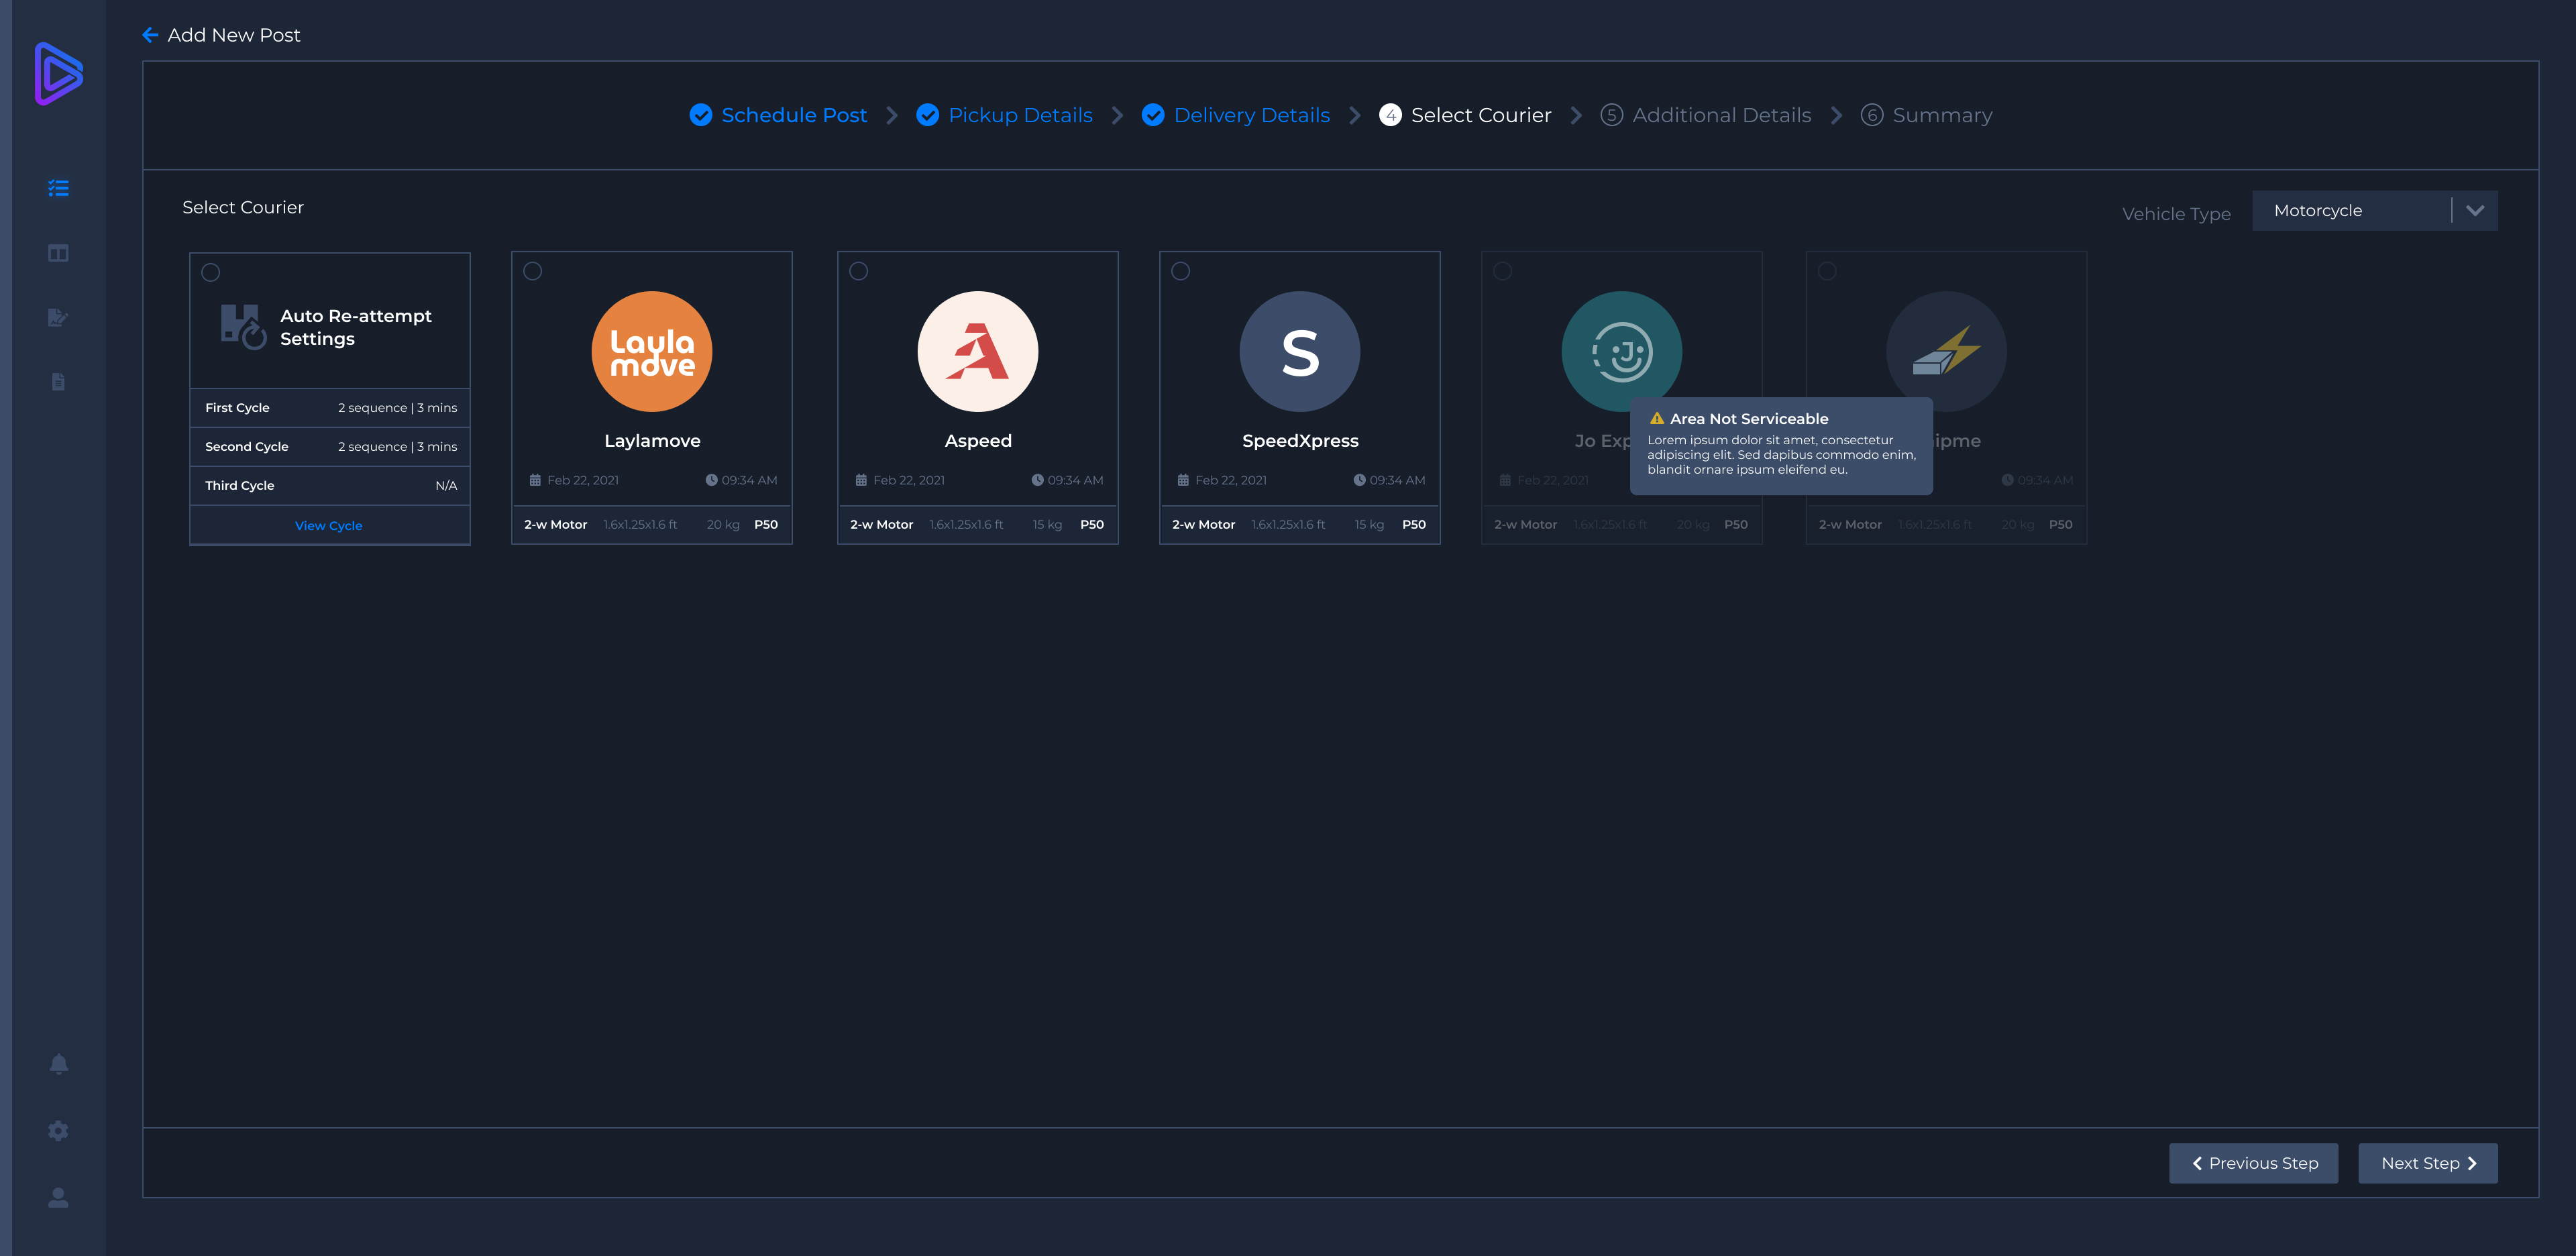Image resolution: width=2576 pixels, height=1256 pixels.
Task: Click the Select Courier section heading
Action: tap(243, 207)
